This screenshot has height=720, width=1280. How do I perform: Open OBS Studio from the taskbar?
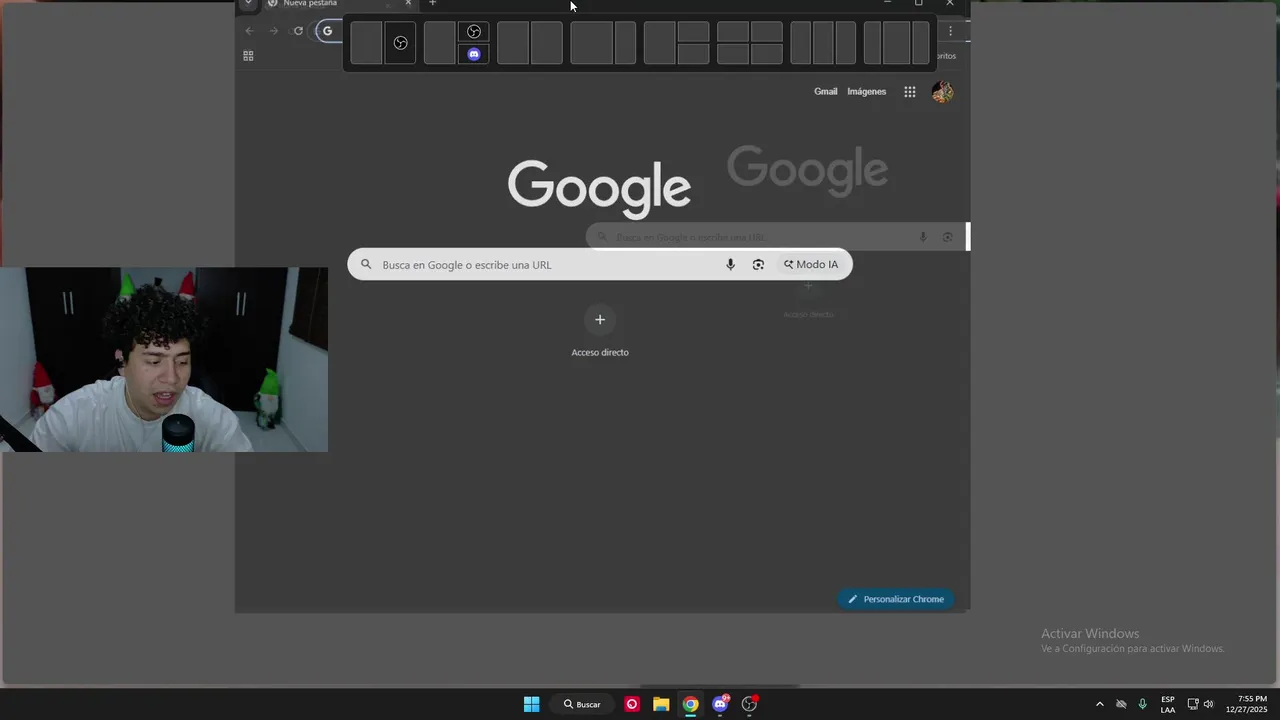[x=749, y=704]
